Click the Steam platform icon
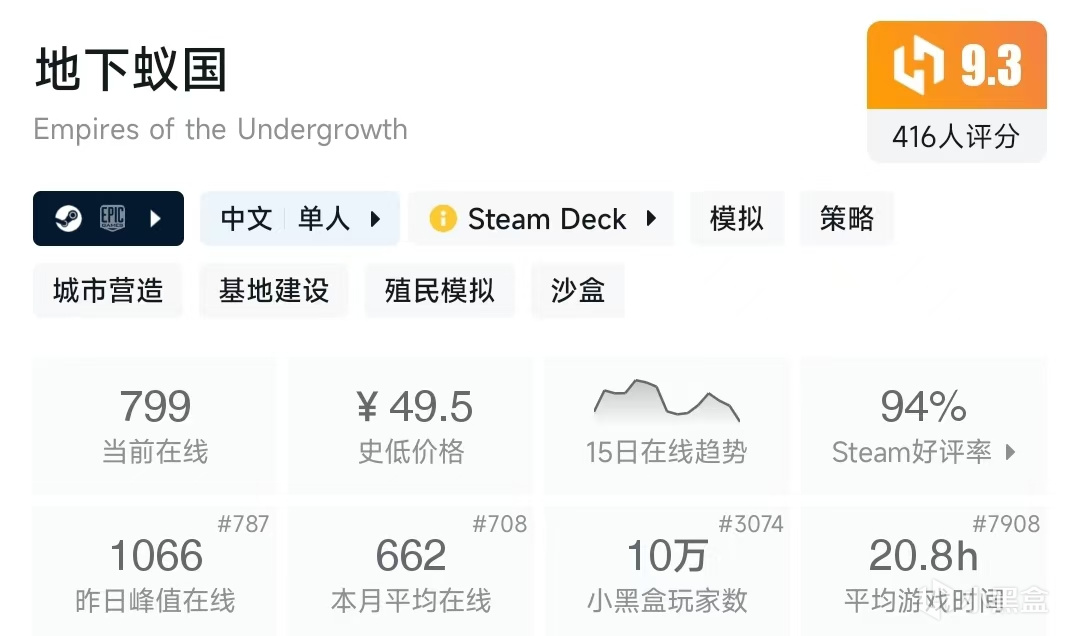Screen dimensions: 1080x636 click(x=69, y=219)
